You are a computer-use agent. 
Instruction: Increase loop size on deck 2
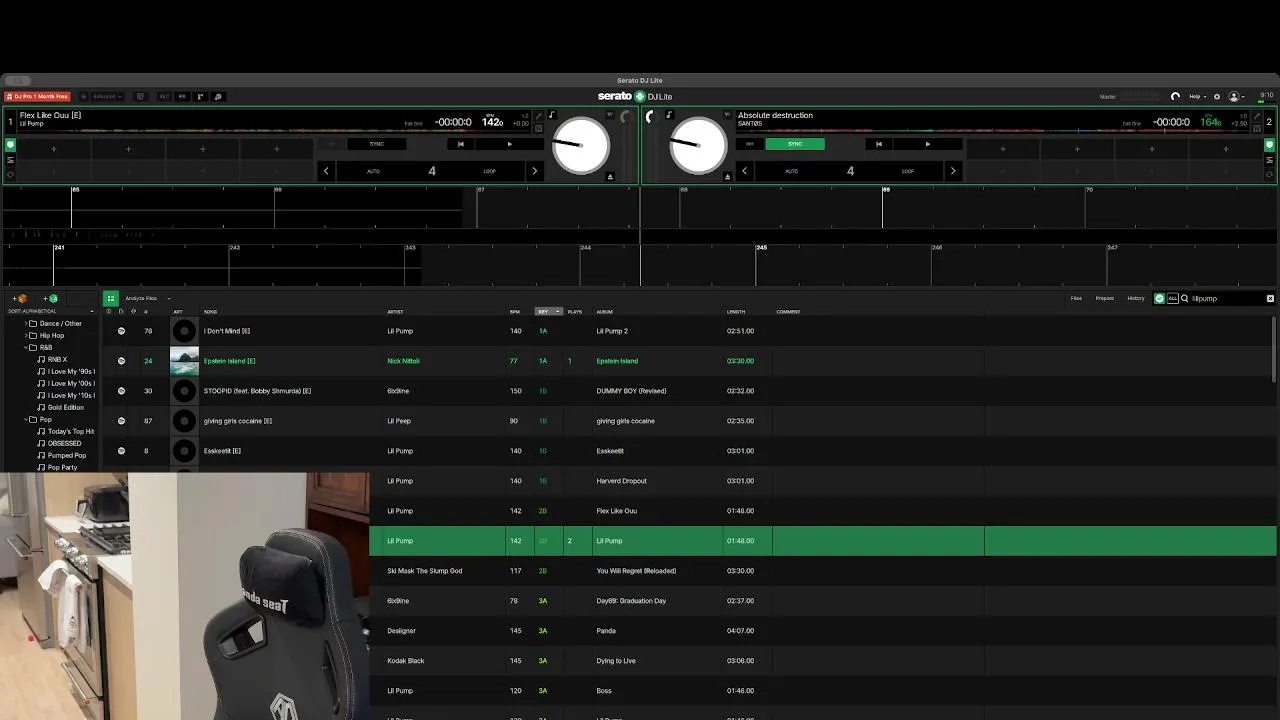click(952, 171)
